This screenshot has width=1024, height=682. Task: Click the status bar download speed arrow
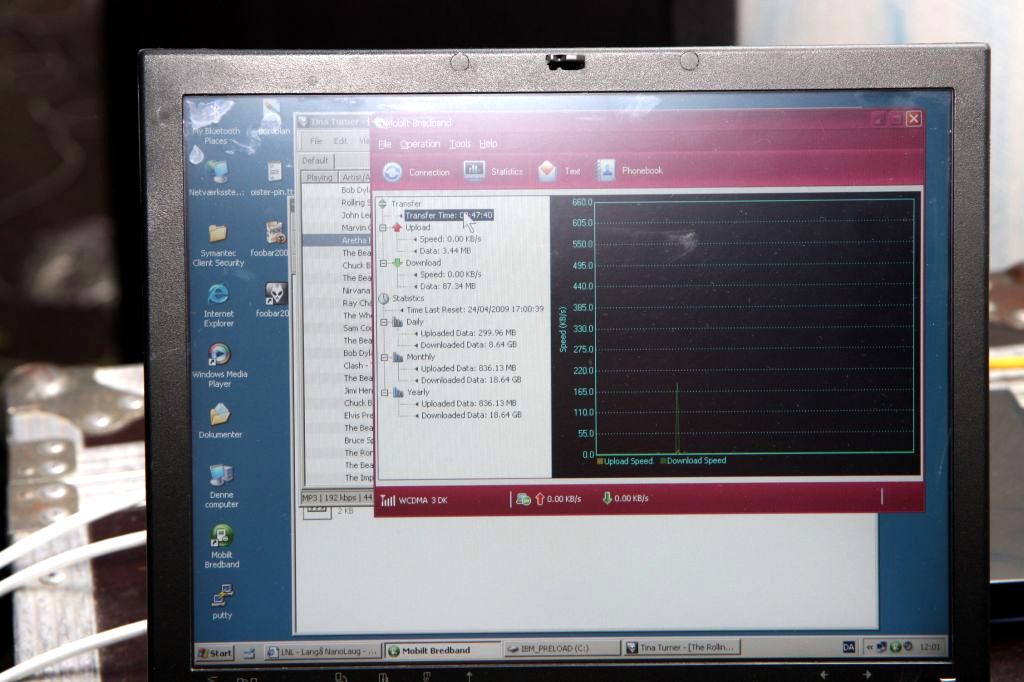[x=607, y=498]
